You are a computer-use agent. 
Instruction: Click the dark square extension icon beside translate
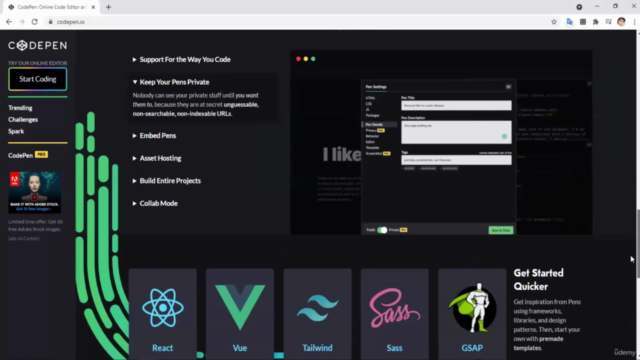click(x=583, y=22)
